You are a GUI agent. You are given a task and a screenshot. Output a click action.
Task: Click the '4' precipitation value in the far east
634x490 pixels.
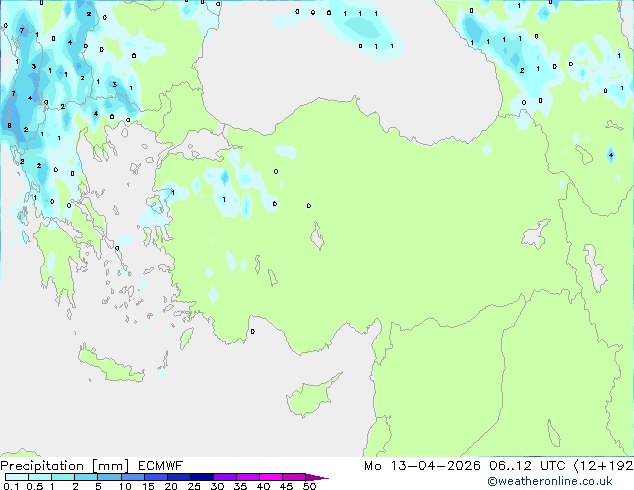pos(611,155)
